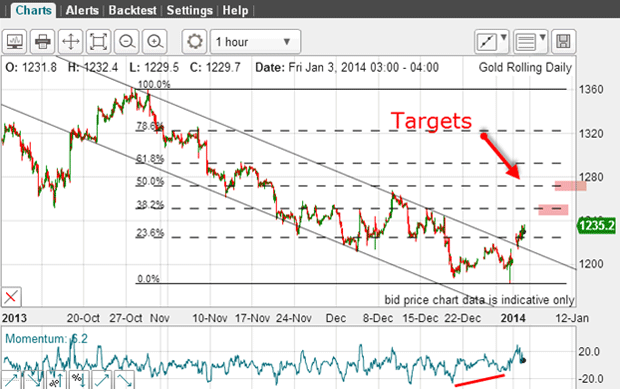Viewport: 620px width, 389px height.
Task: Click the 38.2% Fibonacci level label
Action: coord(150,204)
